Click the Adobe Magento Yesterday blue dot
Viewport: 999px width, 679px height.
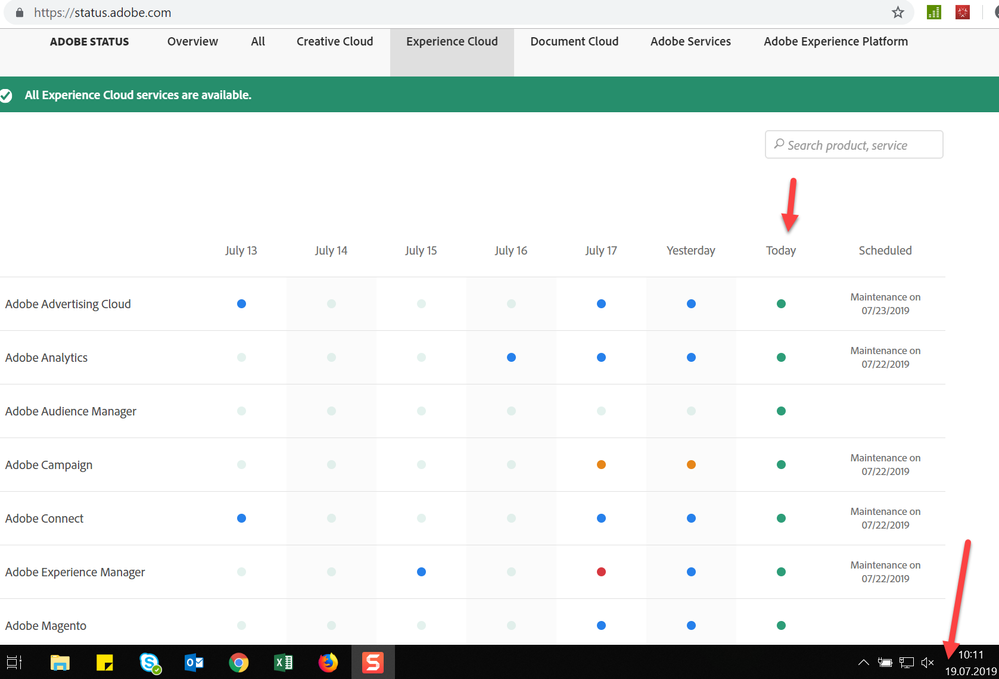(x=691, y=625)
